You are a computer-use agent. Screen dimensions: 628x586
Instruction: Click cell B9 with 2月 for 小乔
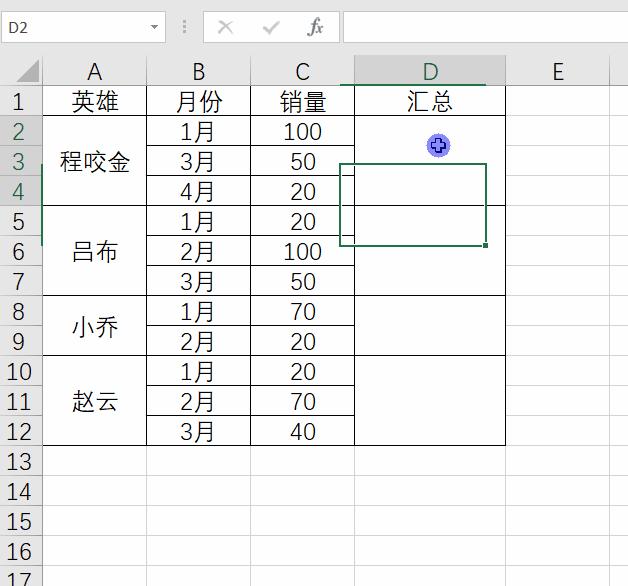coord(199,341)
